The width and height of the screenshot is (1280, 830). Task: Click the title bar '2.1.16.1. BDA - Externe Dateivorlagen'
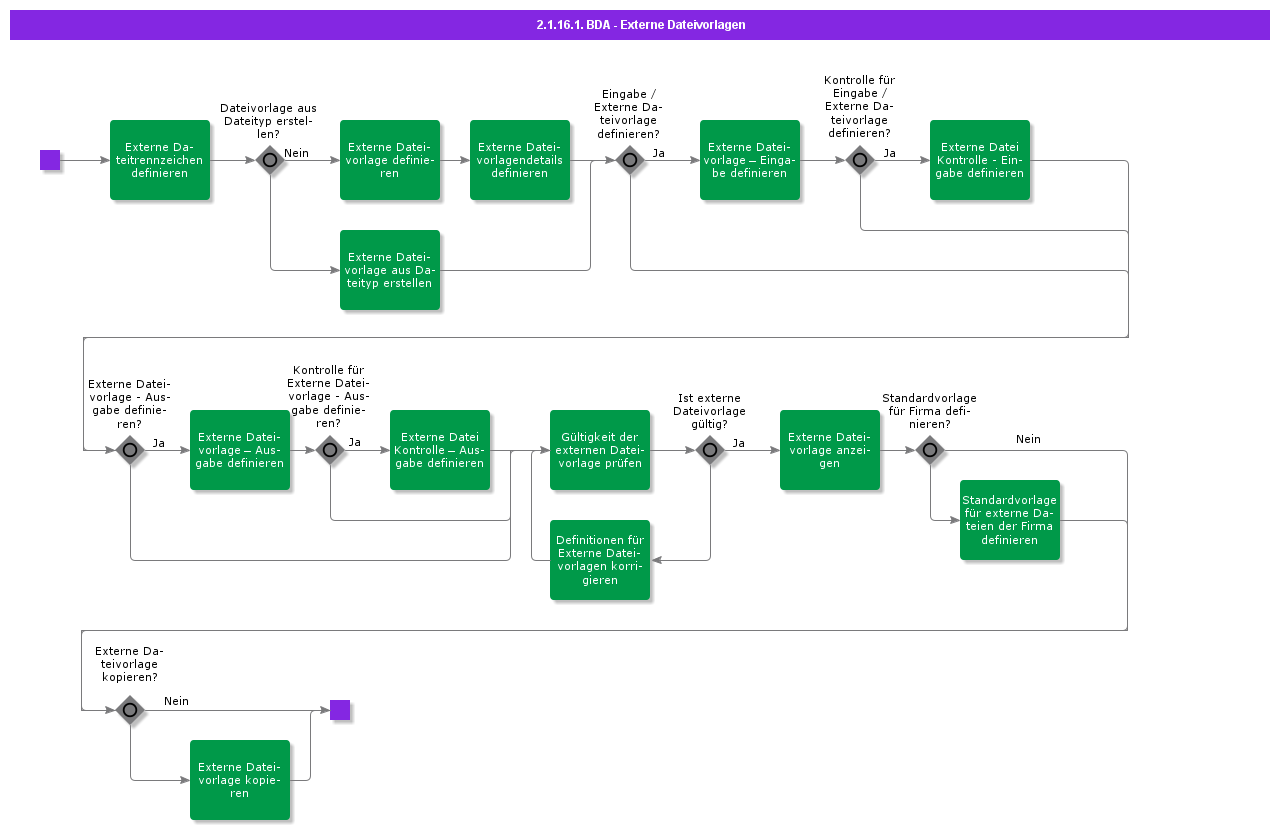tap(640, 25)
